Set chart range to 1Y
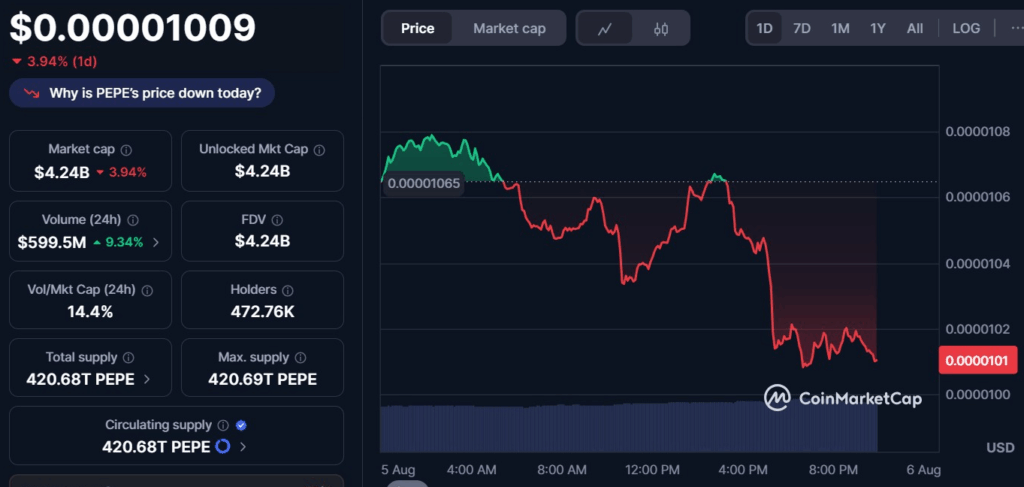1024x487 pixels. 878,28
